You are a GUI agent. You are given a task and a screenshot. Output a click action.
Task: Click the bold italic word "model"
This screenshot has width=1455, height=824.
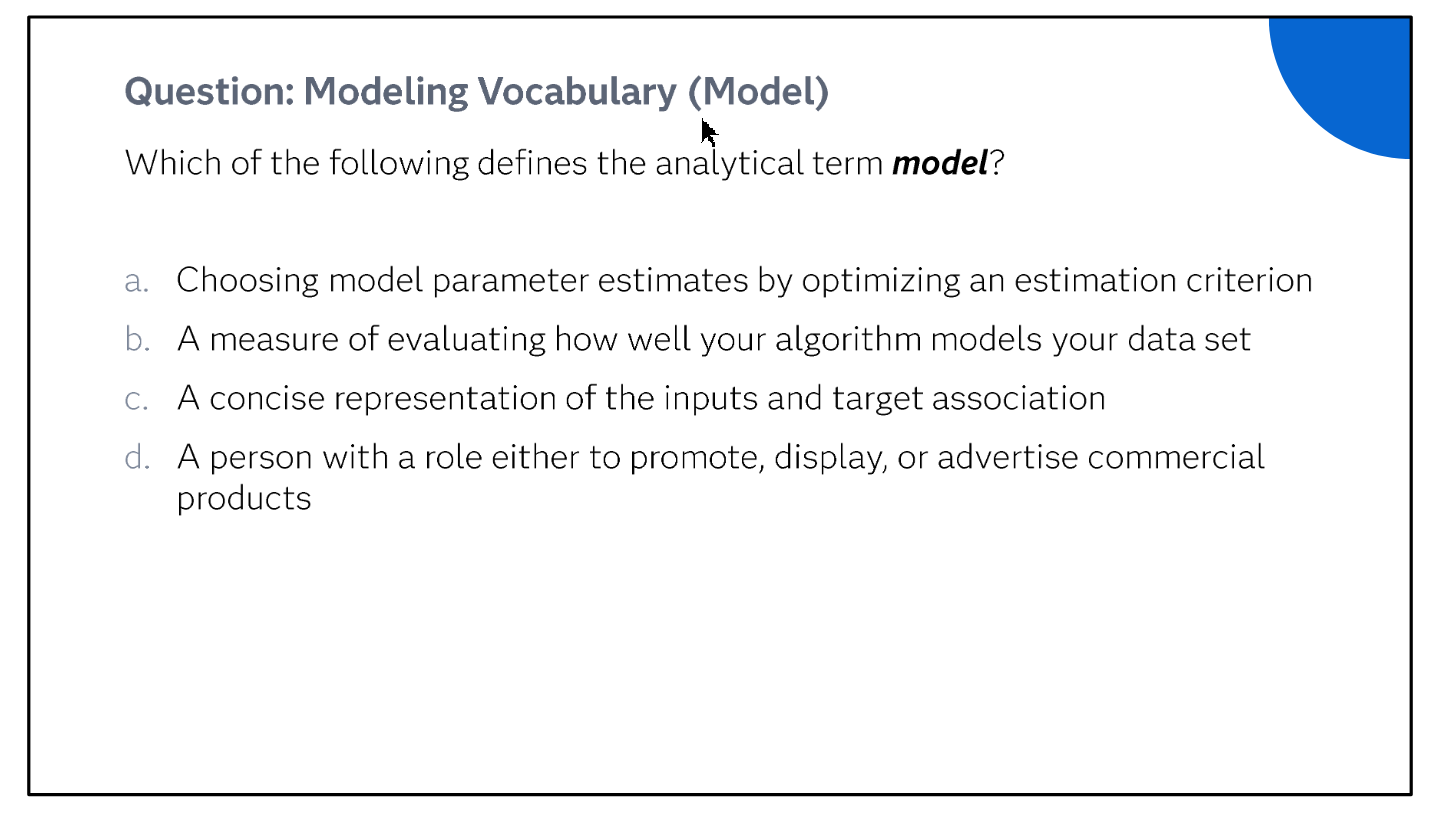(x=939, y=162)
